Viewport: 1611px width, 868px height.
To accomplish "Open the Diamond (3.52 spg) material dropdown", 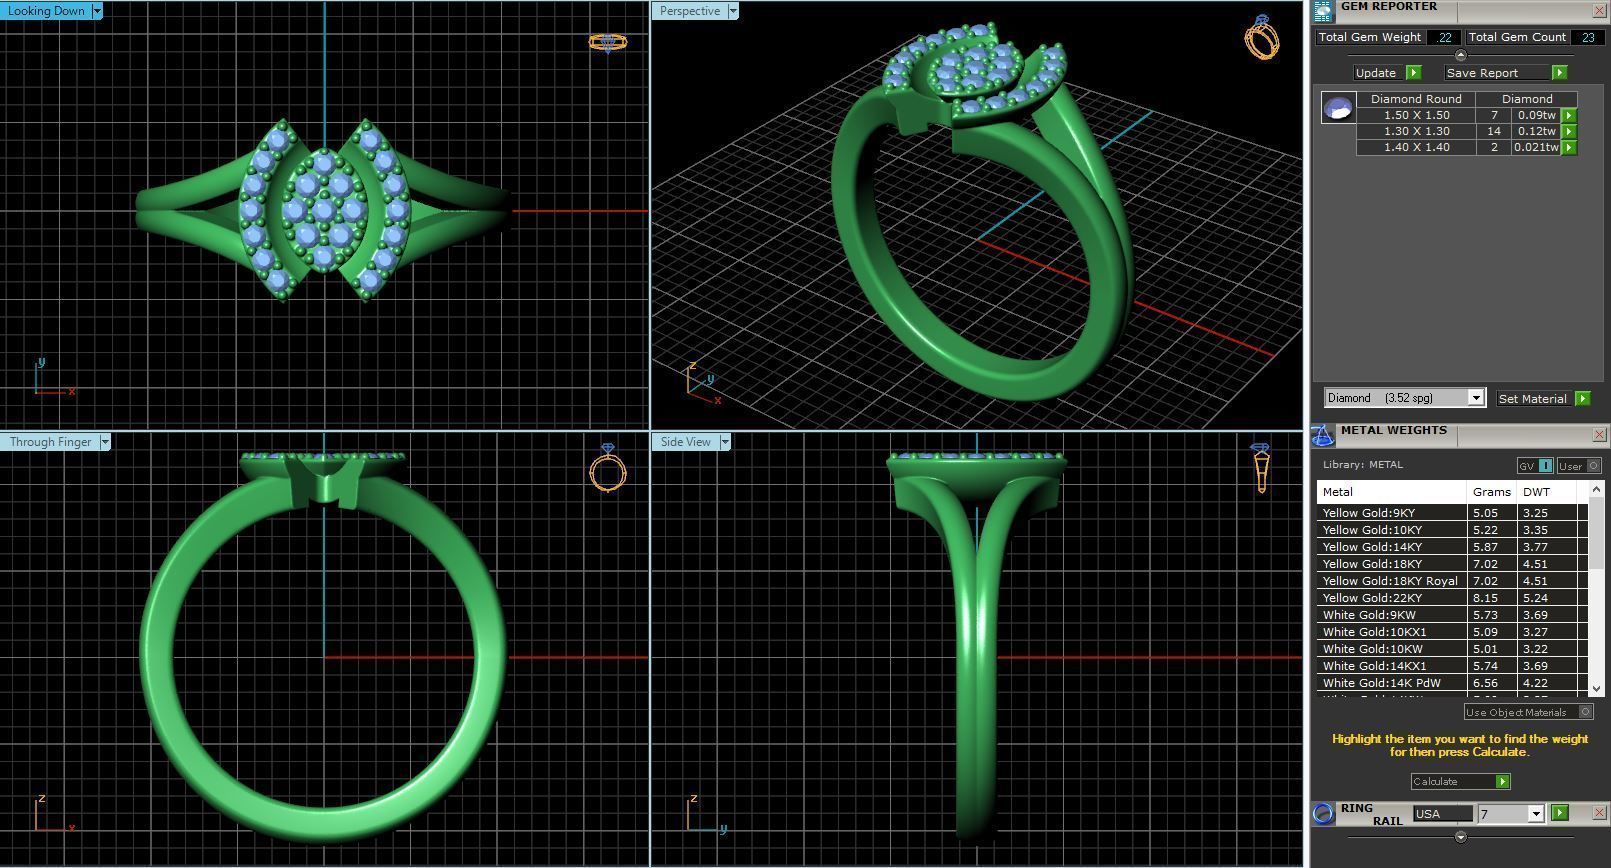I will point(1475,398).
